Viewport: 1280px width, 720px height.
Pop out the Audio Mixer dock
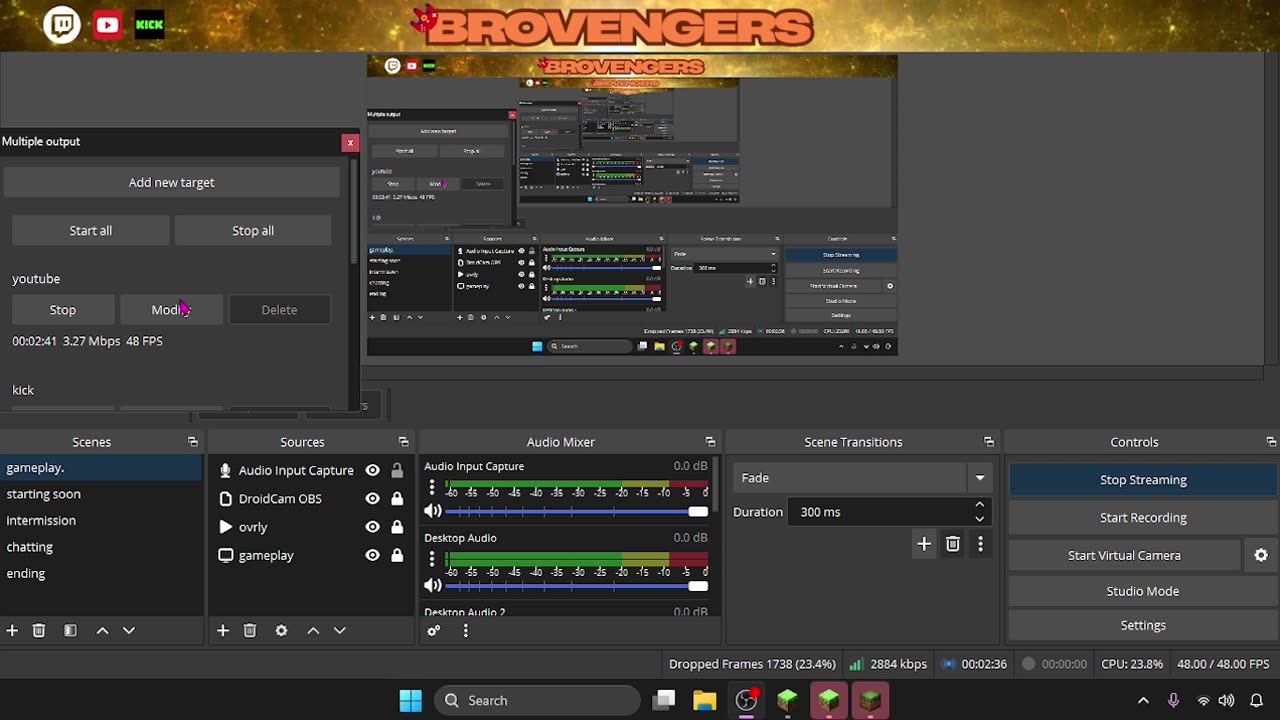click(x=710, y=442)
